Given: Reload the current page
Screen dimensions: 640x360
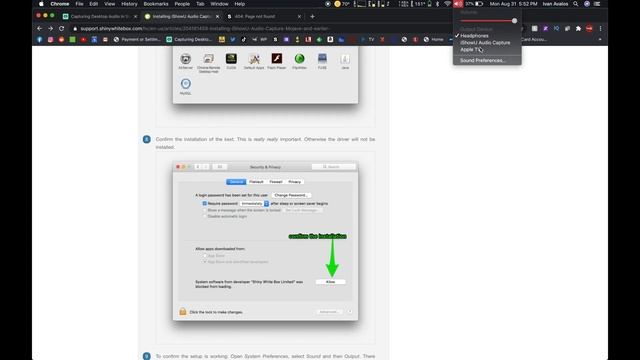Looking at the screenshot, I should click(x=62, y=29).
